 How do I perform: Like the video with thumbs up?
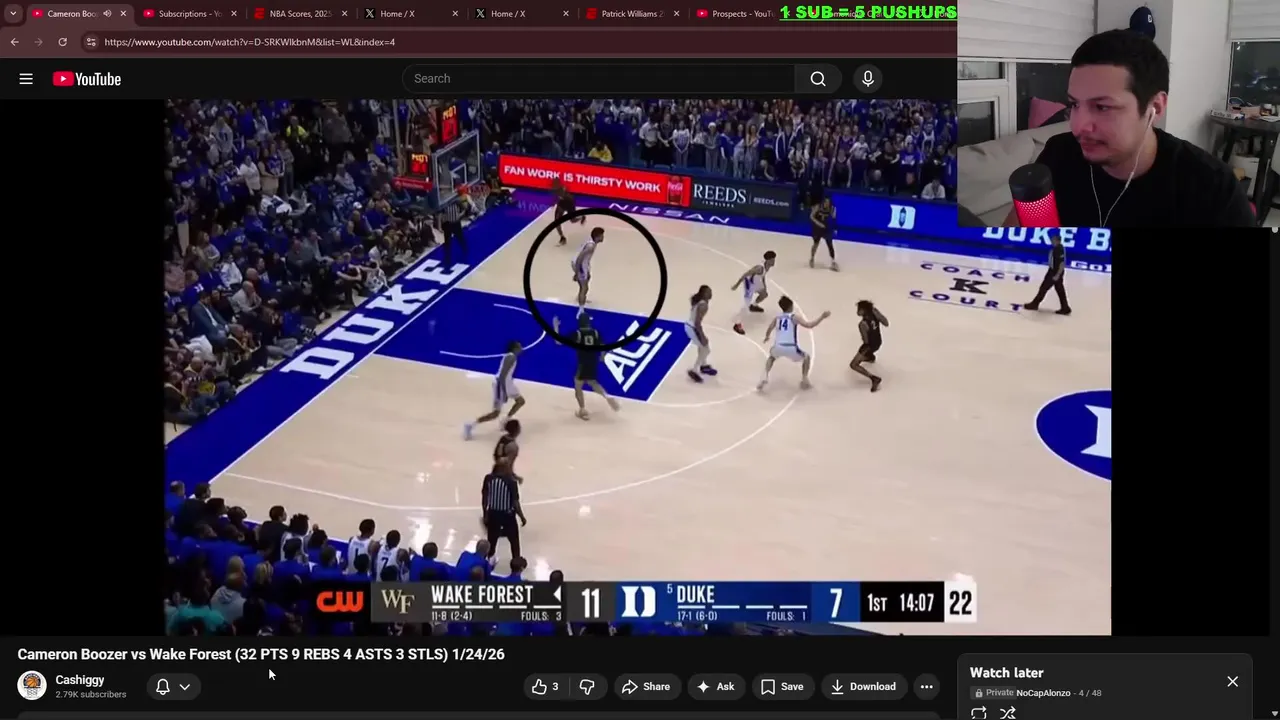click(x=545, y=686)
